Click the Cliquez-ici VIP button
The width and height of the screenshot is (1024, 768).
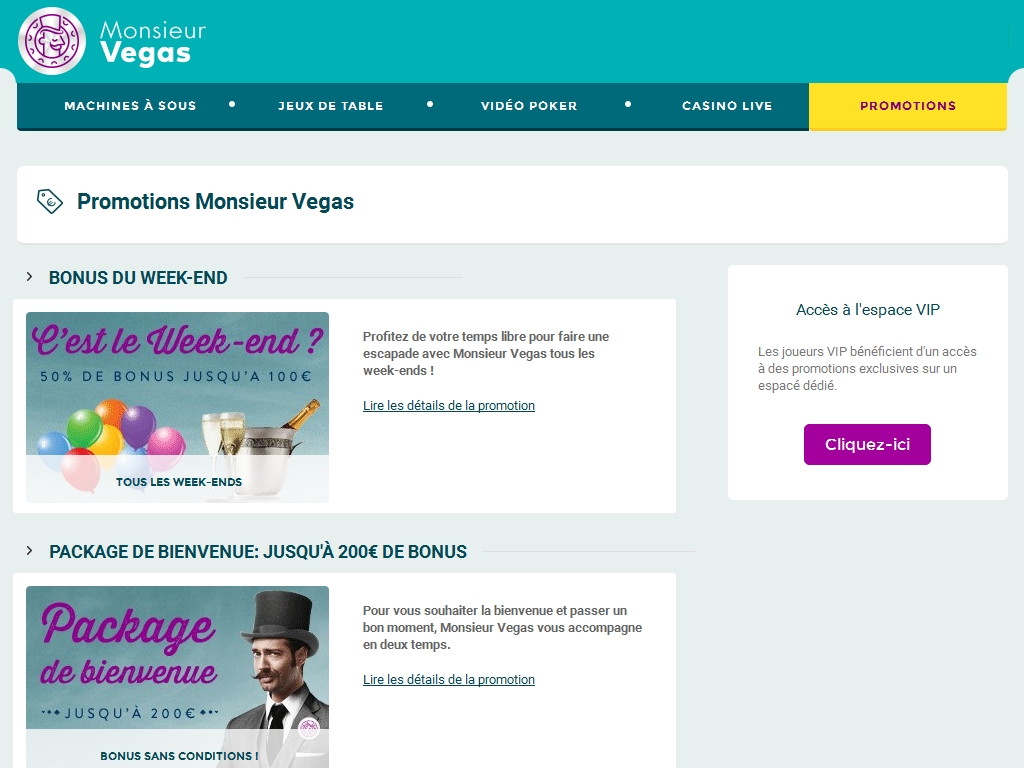(867, 445)
